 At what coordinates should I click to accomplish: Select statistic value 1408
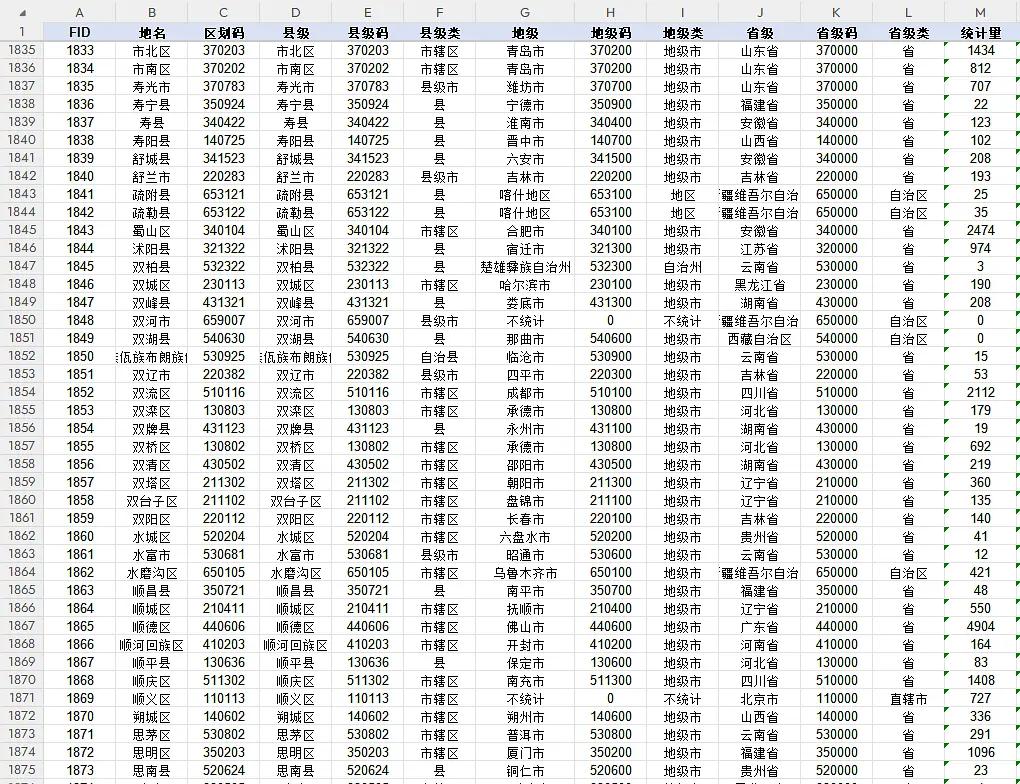click(x=980, y=681)
